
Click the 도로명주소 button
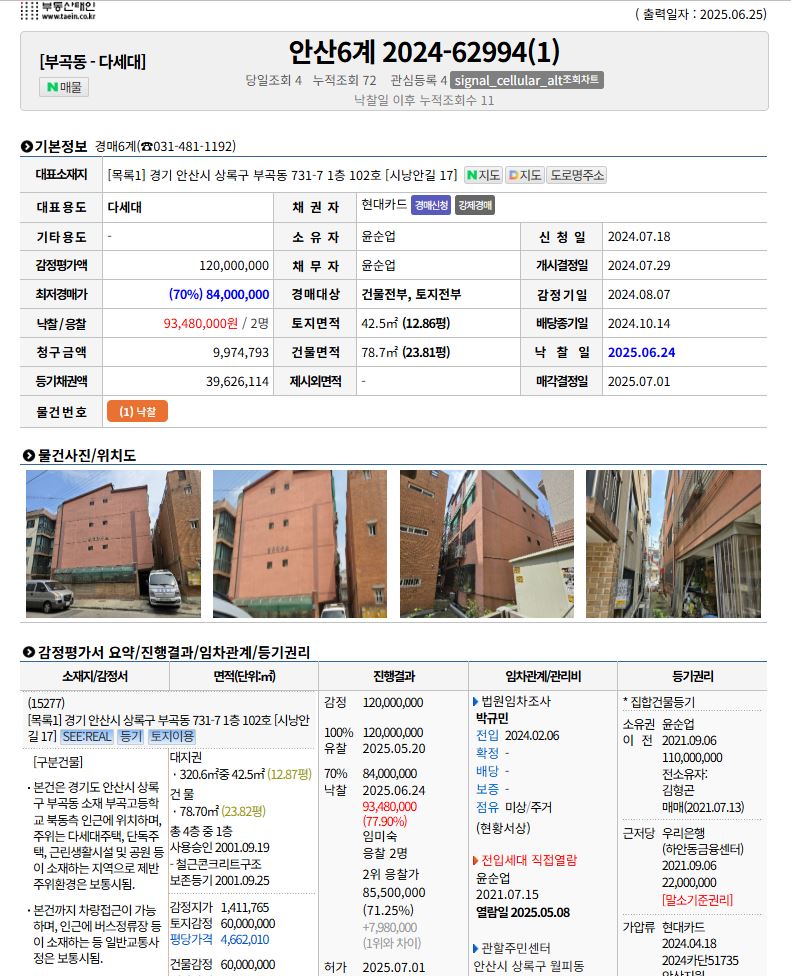pyautogui.click(x=577, y=175)
